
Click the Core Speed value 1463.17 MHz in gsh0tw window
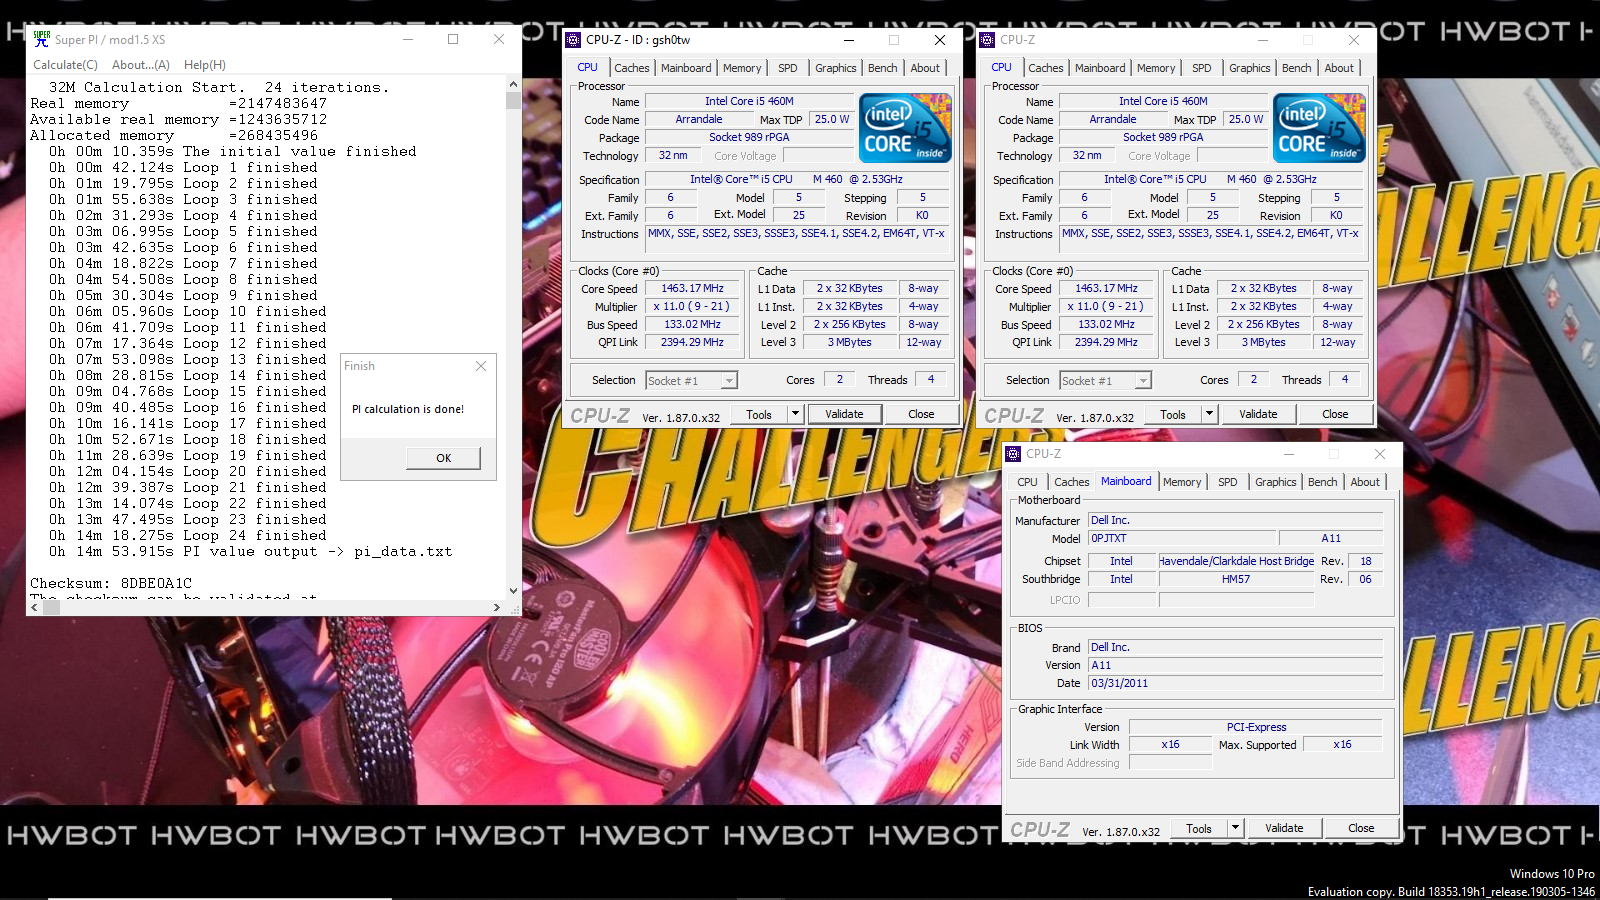pyautogui.click(x=692, y=288)
